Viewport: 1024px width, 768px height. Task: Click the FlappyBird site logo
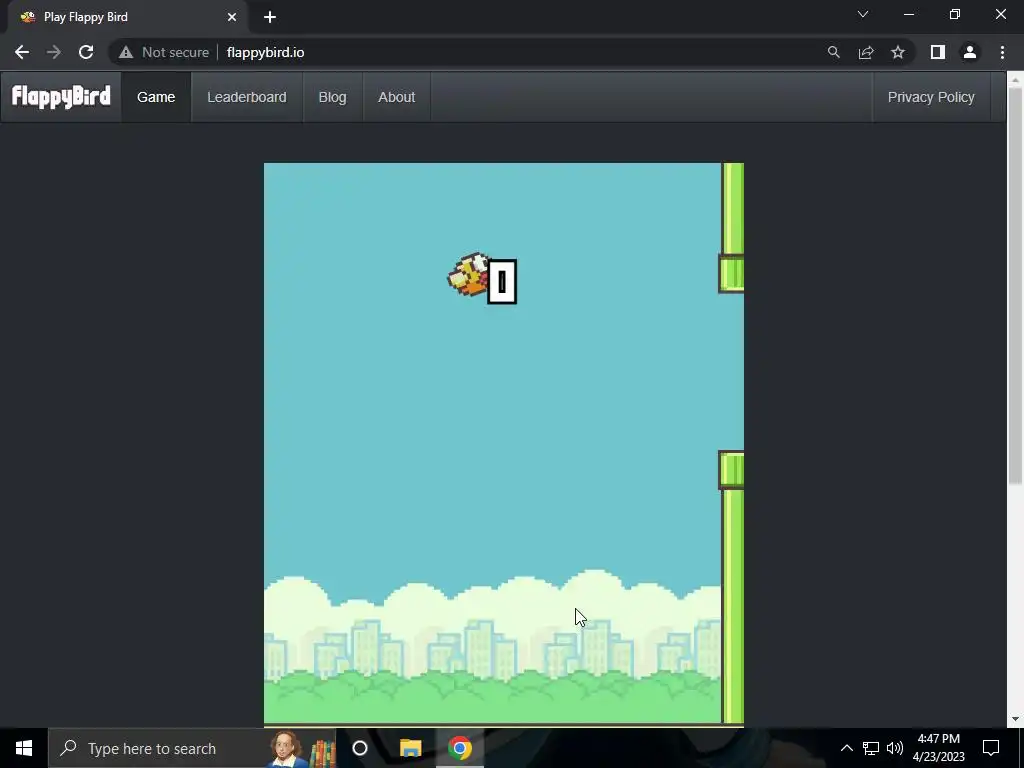(61, 97)
